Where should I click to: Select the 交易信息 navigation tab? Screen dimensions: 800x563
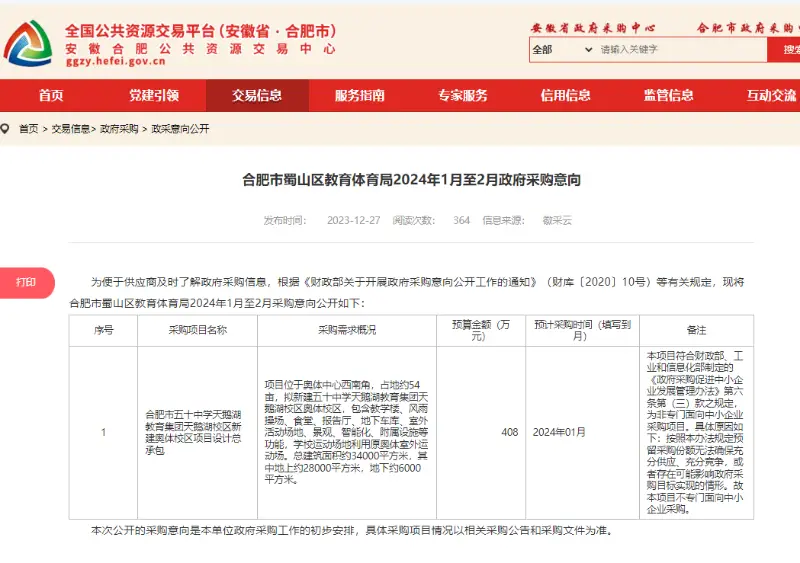pos(257,95)
